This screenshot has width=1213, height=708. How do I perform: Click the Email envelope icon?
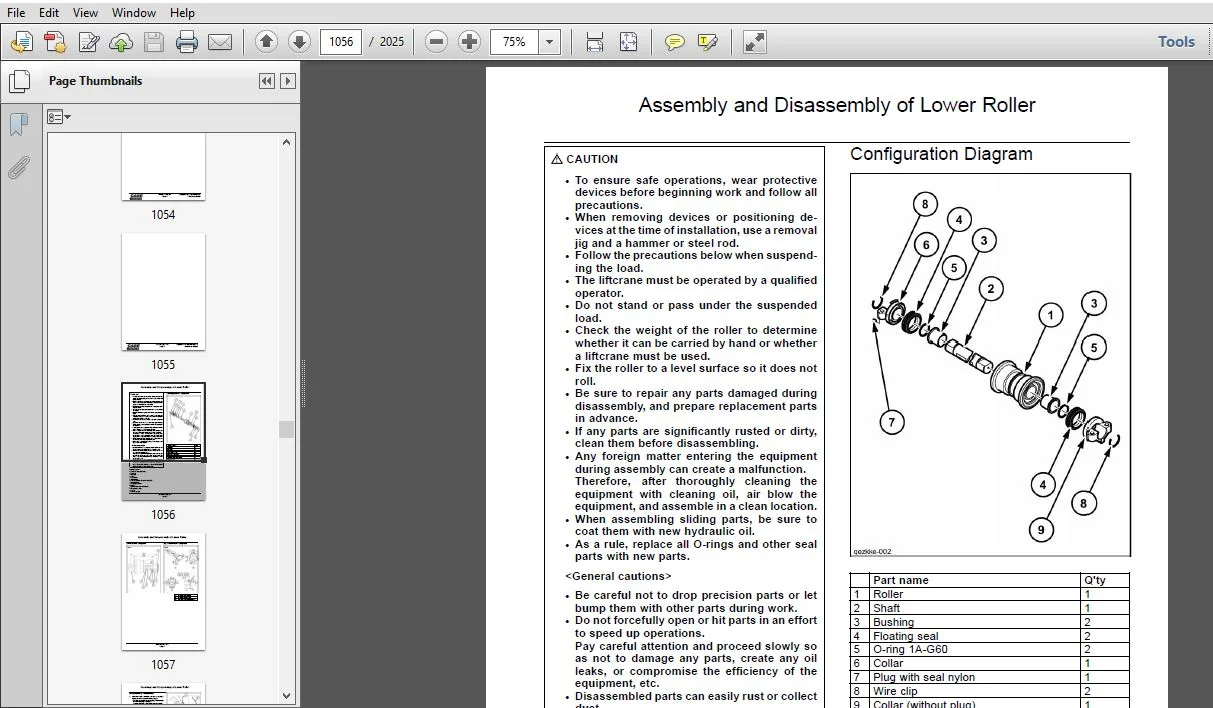[220, 42]
